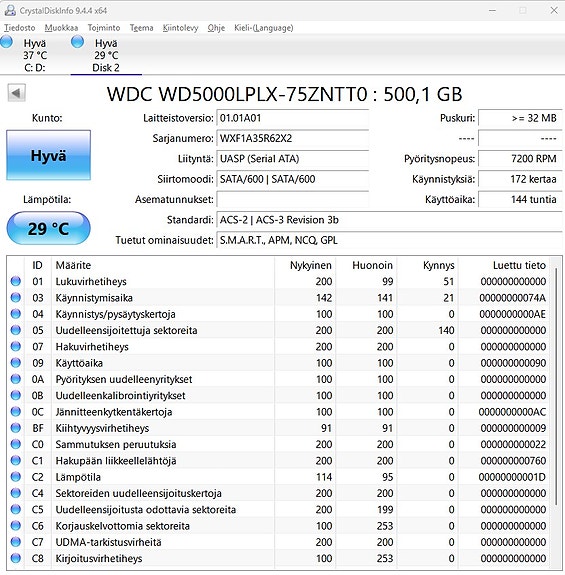Click status orb for Lukuvirheetiheys row
The image size is (565, 575).
tap(16, 281)
